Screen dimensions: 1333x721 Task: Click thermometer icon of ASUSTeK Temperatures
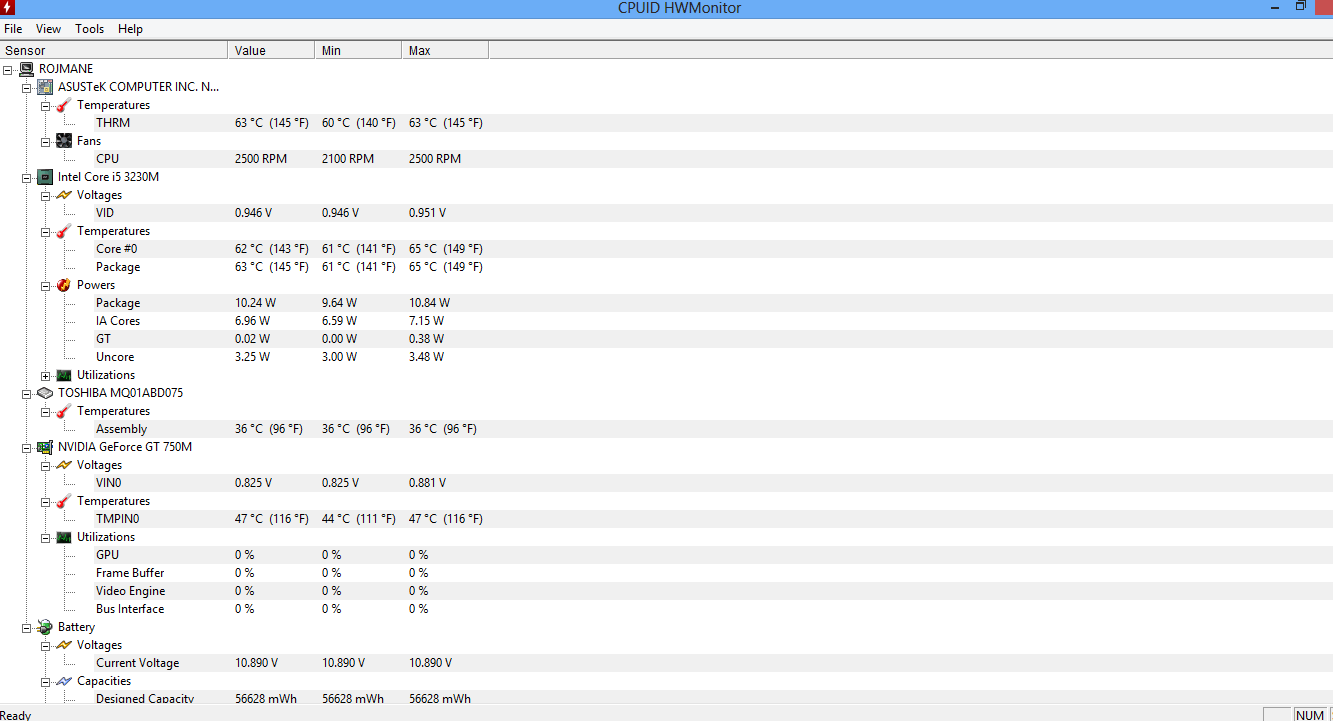tap(64, 105)
